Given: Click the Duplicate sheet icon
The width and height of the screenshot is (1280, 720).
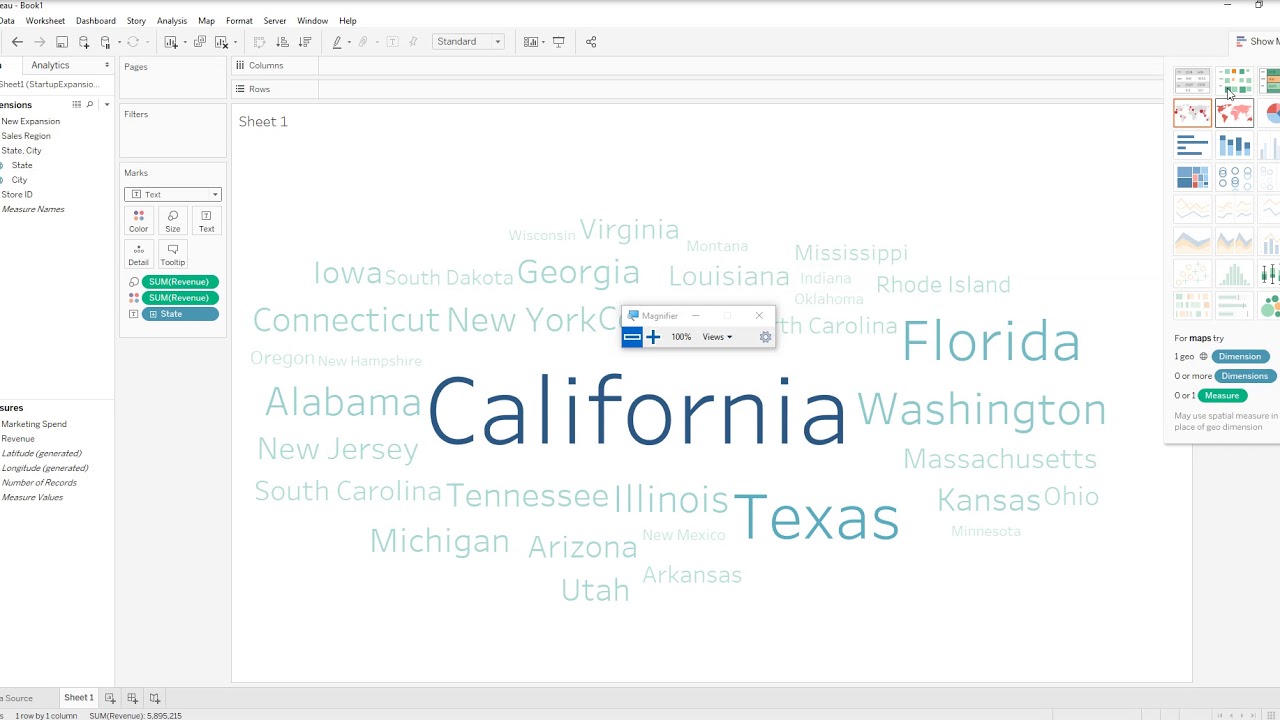Looking at the screenshot, I should coord(200,42).
